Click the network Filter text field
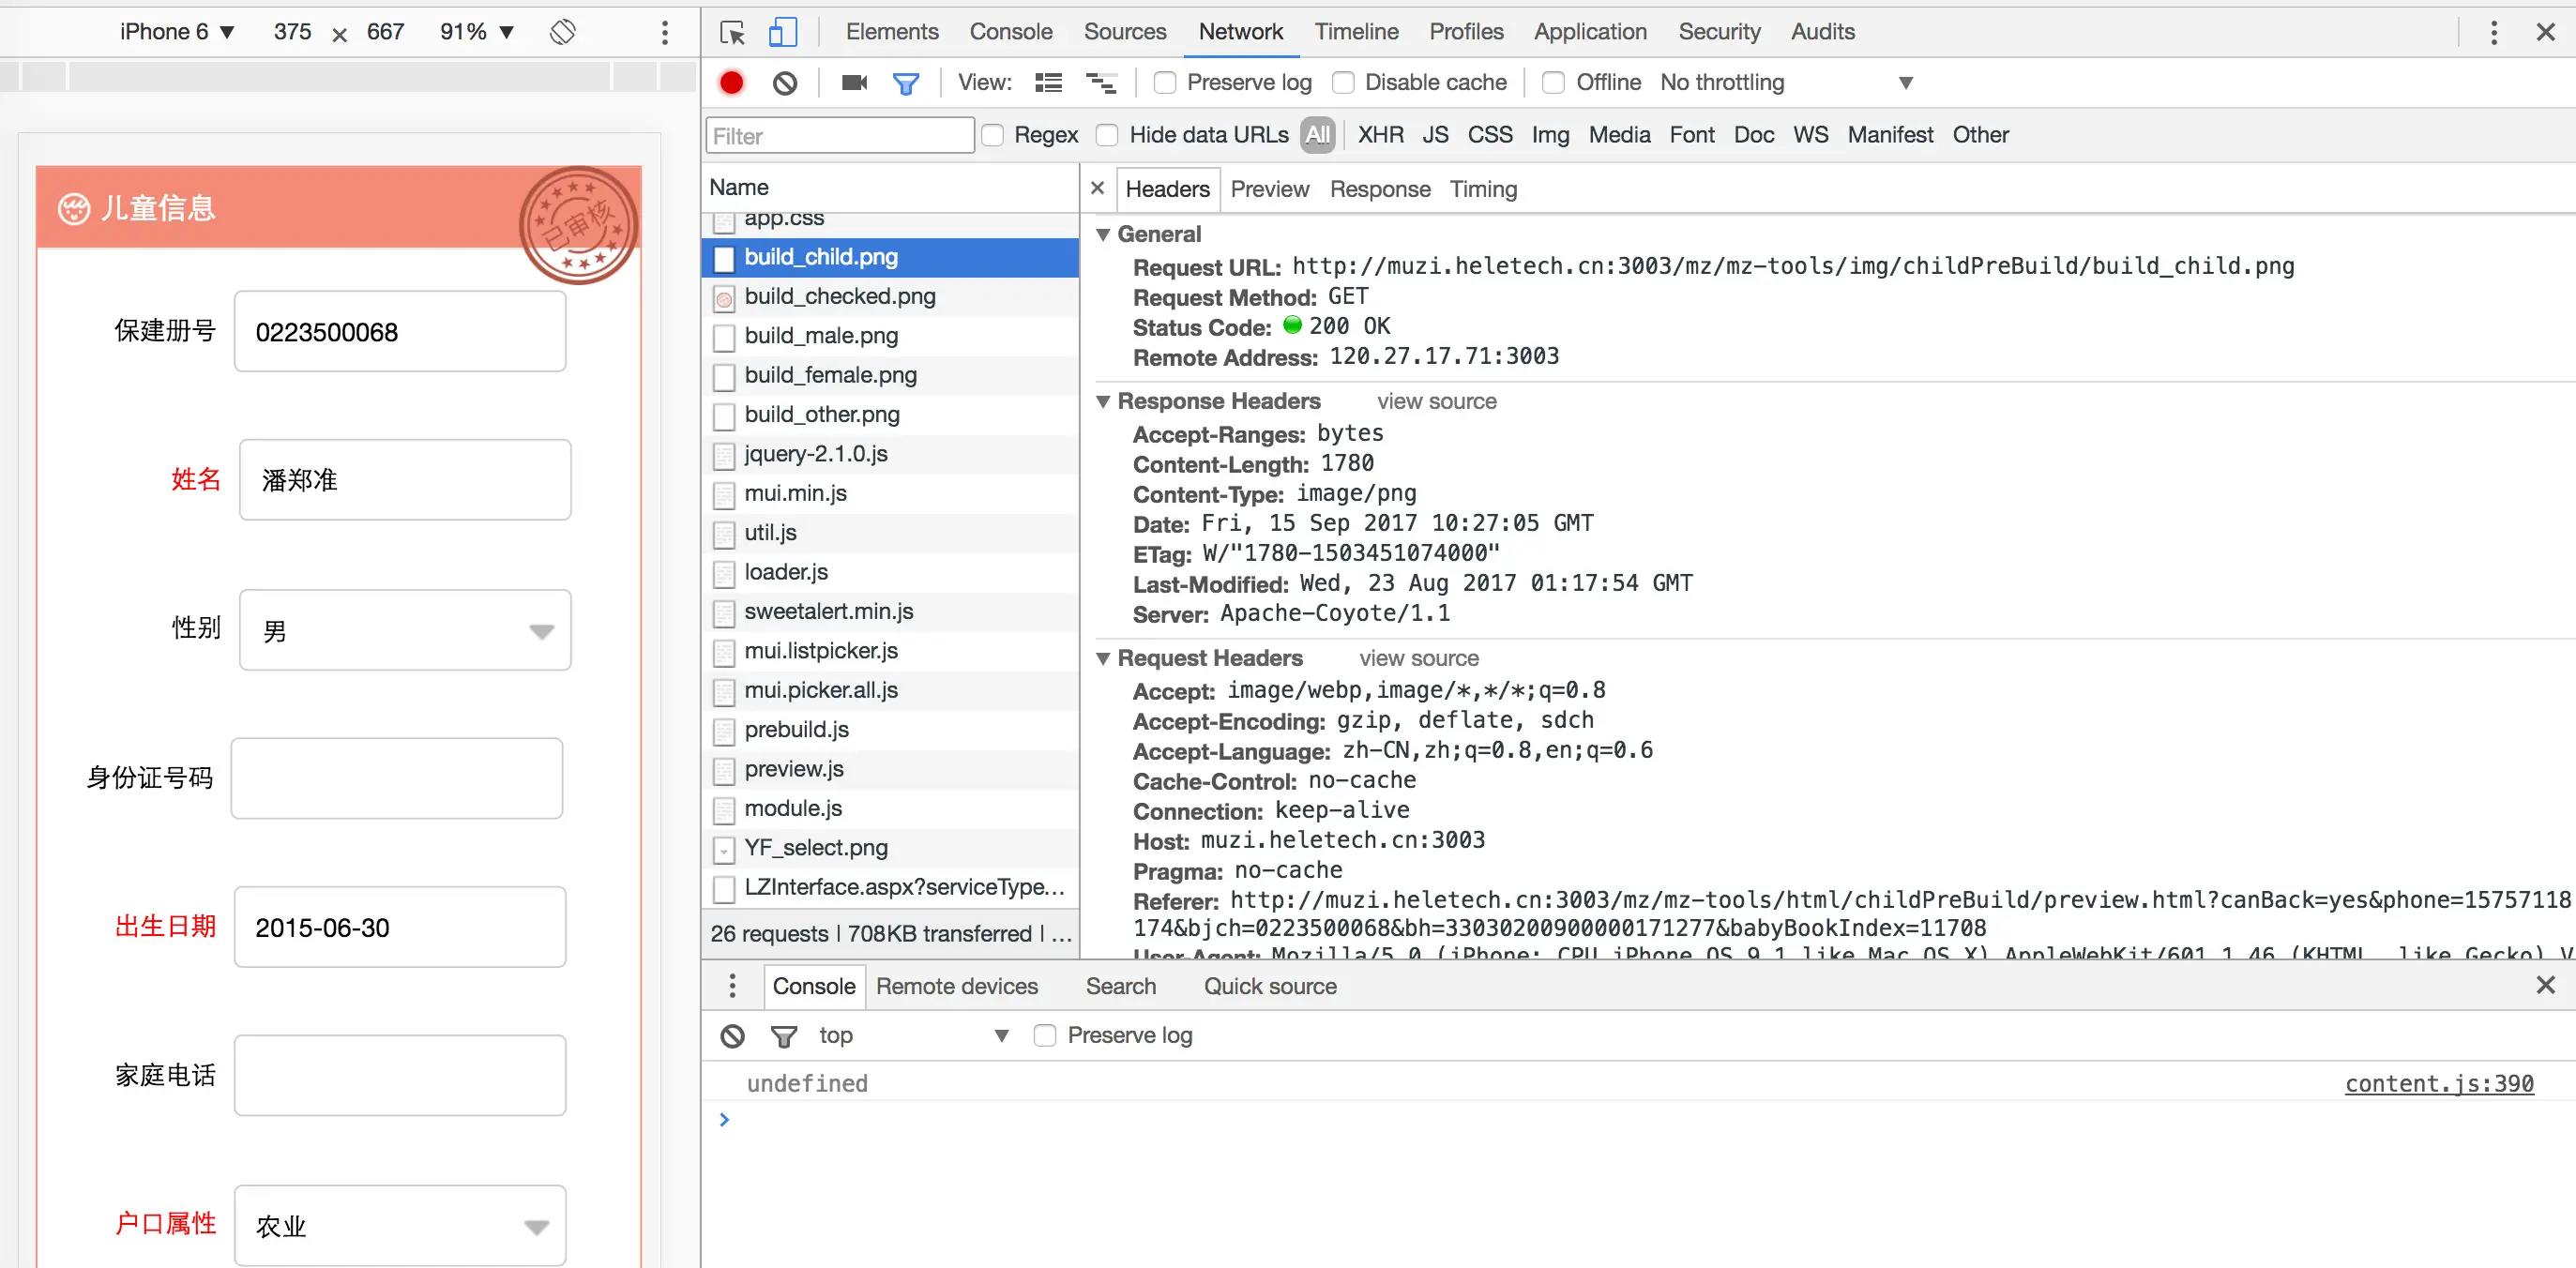Screen dimensions: 2576x1268 839,136
